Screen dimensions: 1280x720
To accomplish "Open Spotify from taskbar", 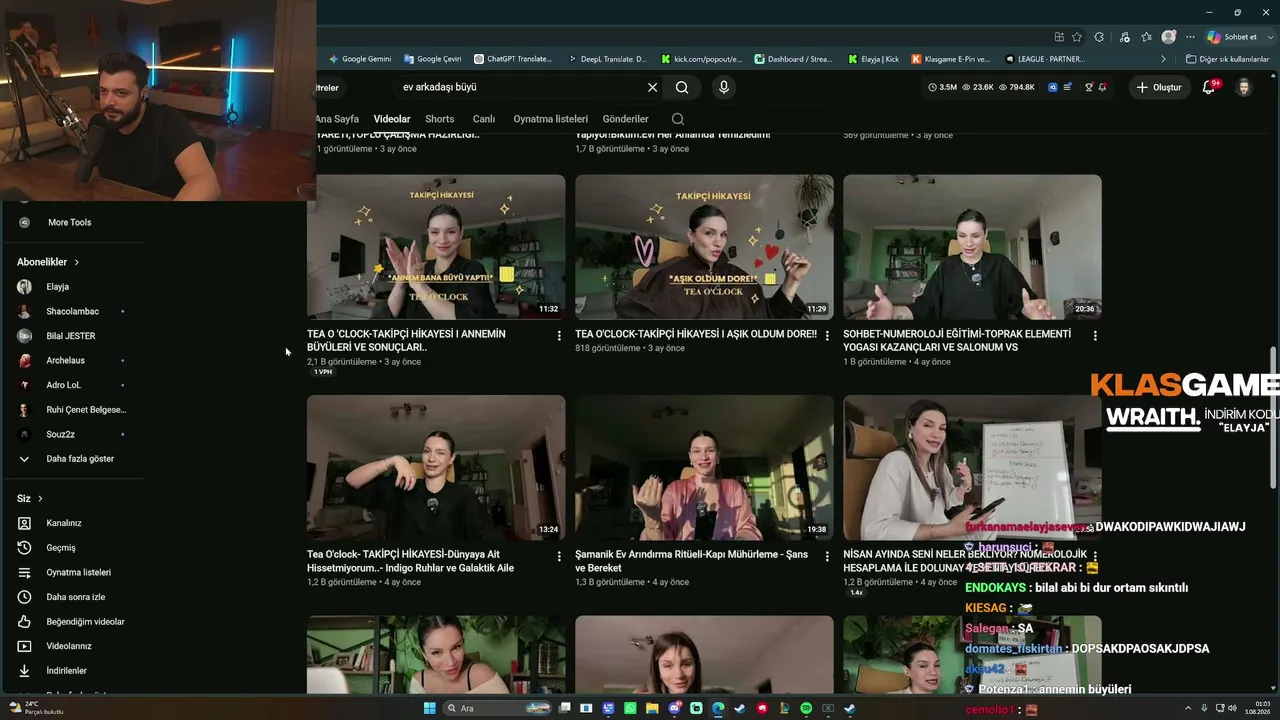I will point(806,708).
